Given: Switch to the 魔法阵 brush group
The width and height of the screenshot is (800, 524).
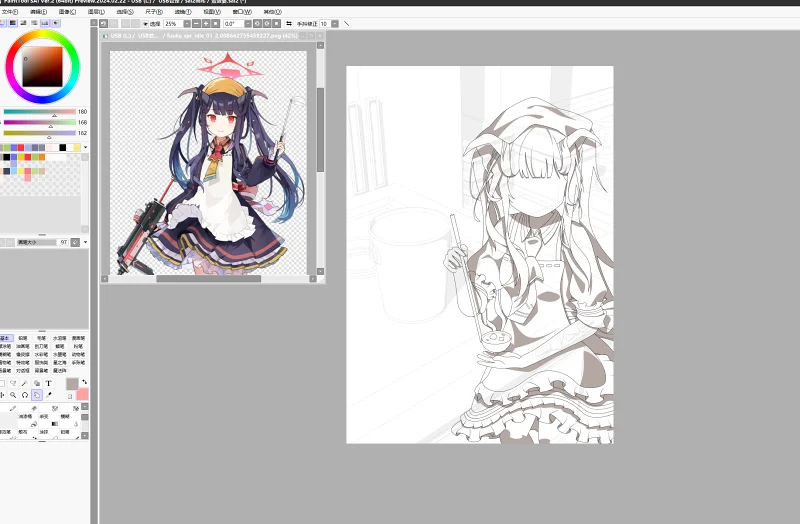Looking at the screenshot, I should (60, 370).
